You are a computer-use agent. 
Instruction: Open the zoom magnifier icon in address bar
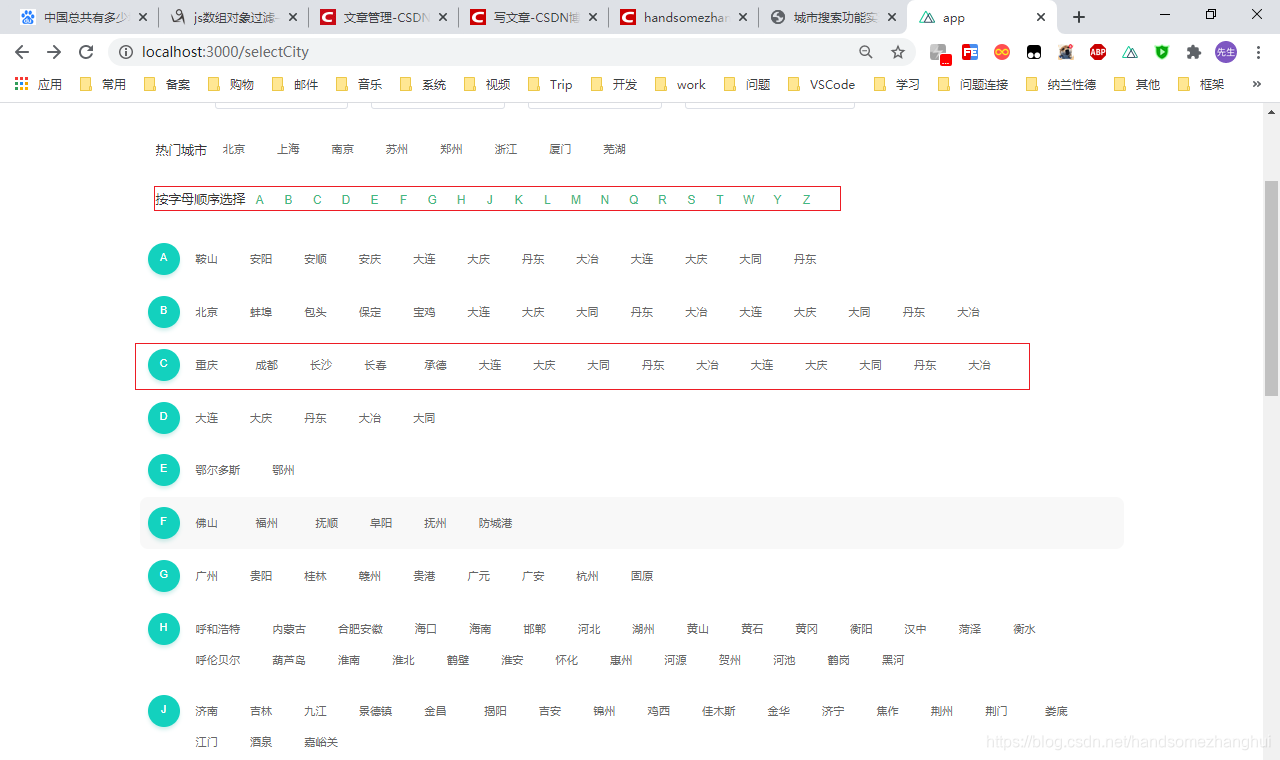[866, 52]
